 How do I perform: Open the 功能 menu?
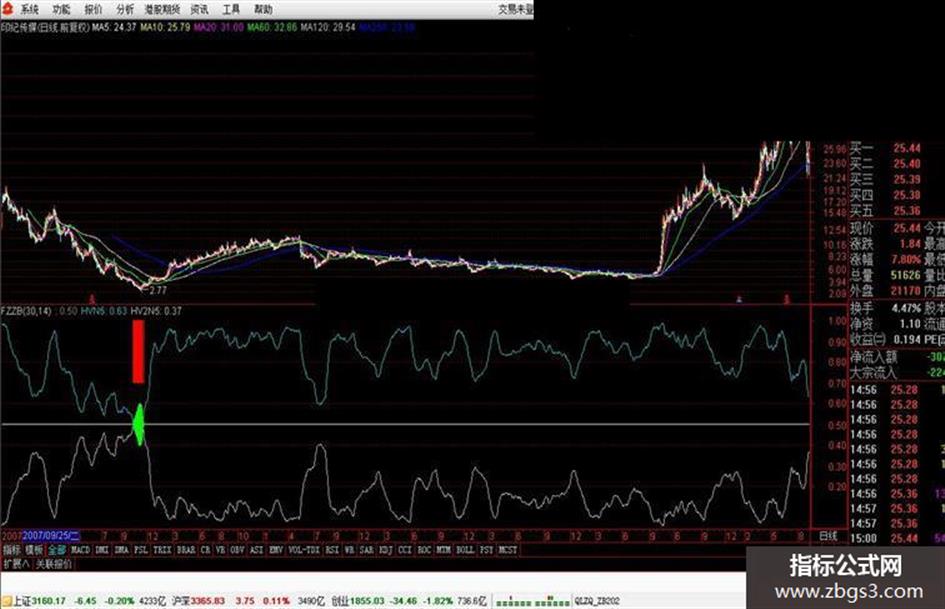pos(61,9)
